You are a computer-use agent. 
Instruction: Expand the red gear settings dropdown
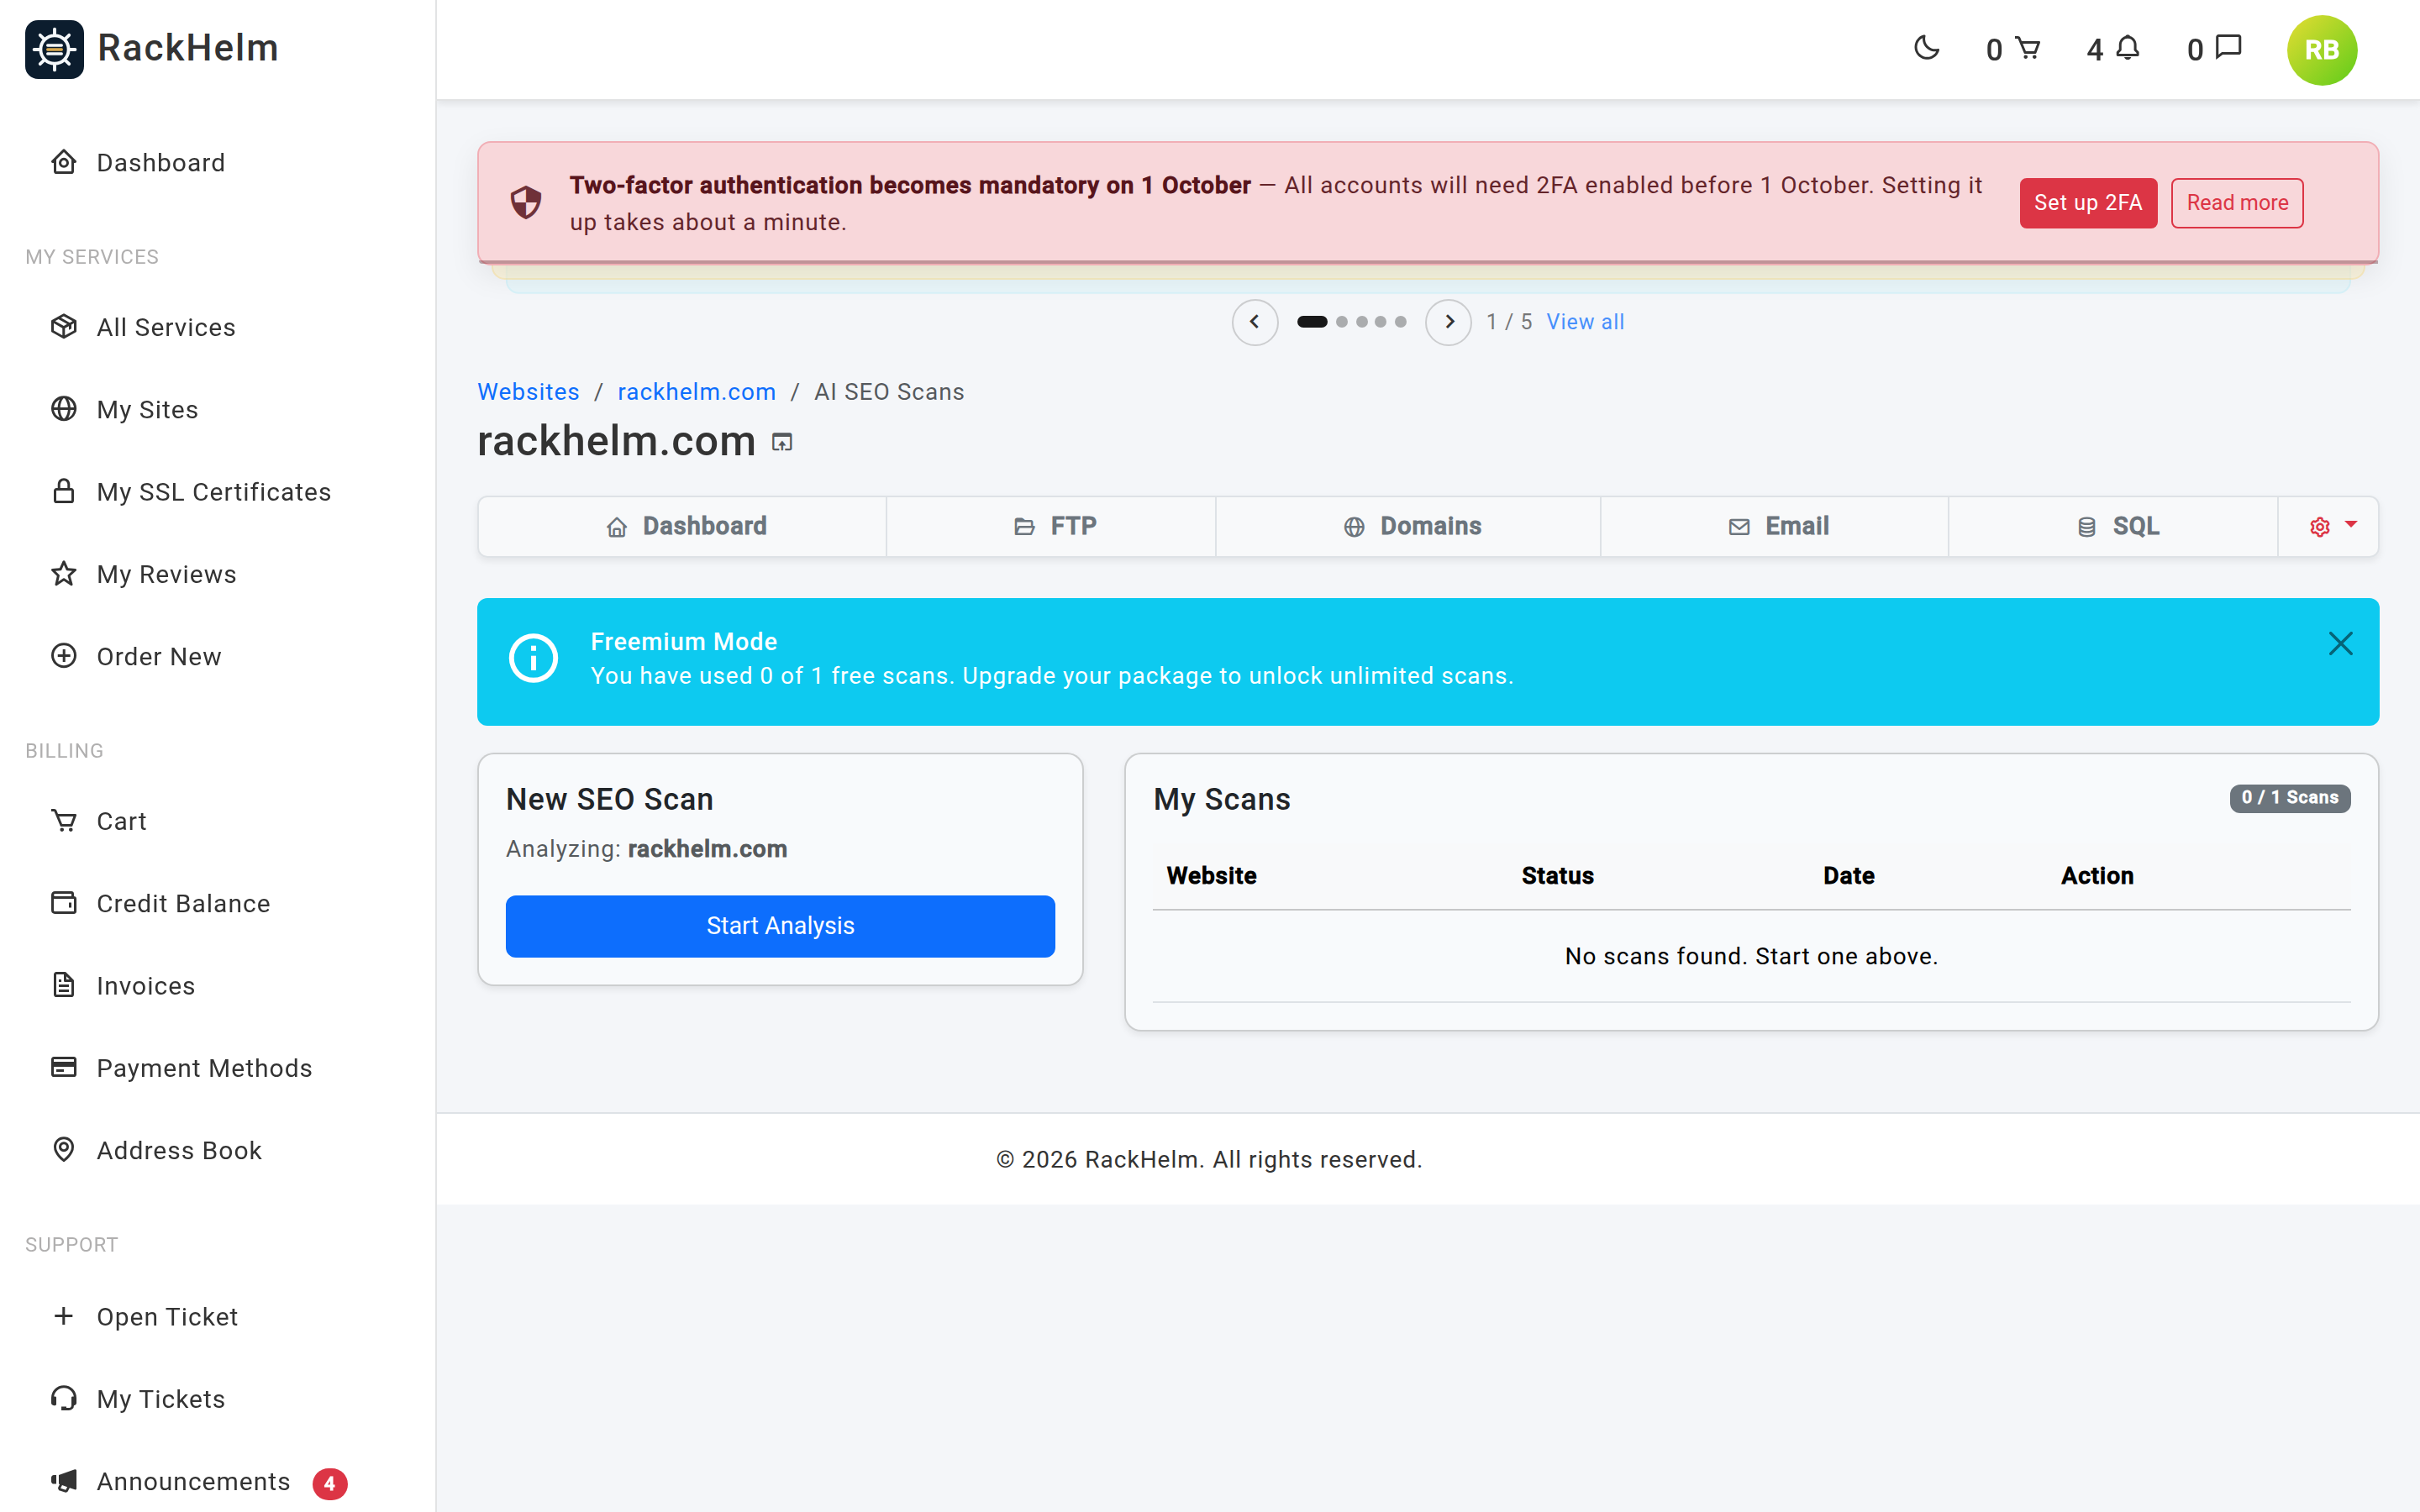(2329, 526)
